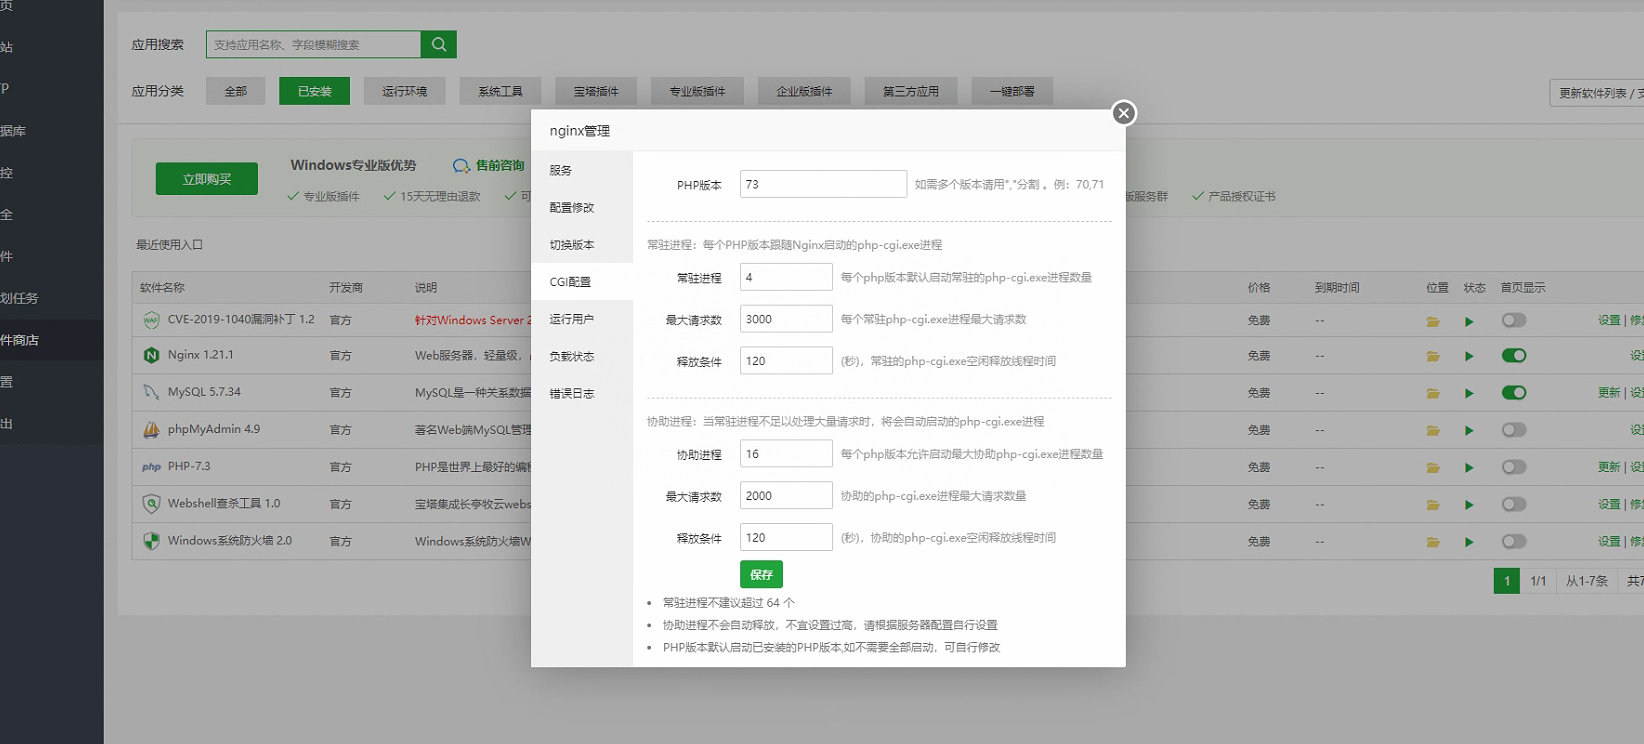This screenshot has width=1644, height=744.
Task: Filter apps by 宝塔插件 category
Action: pyautogui.click(x=596, y=91)
